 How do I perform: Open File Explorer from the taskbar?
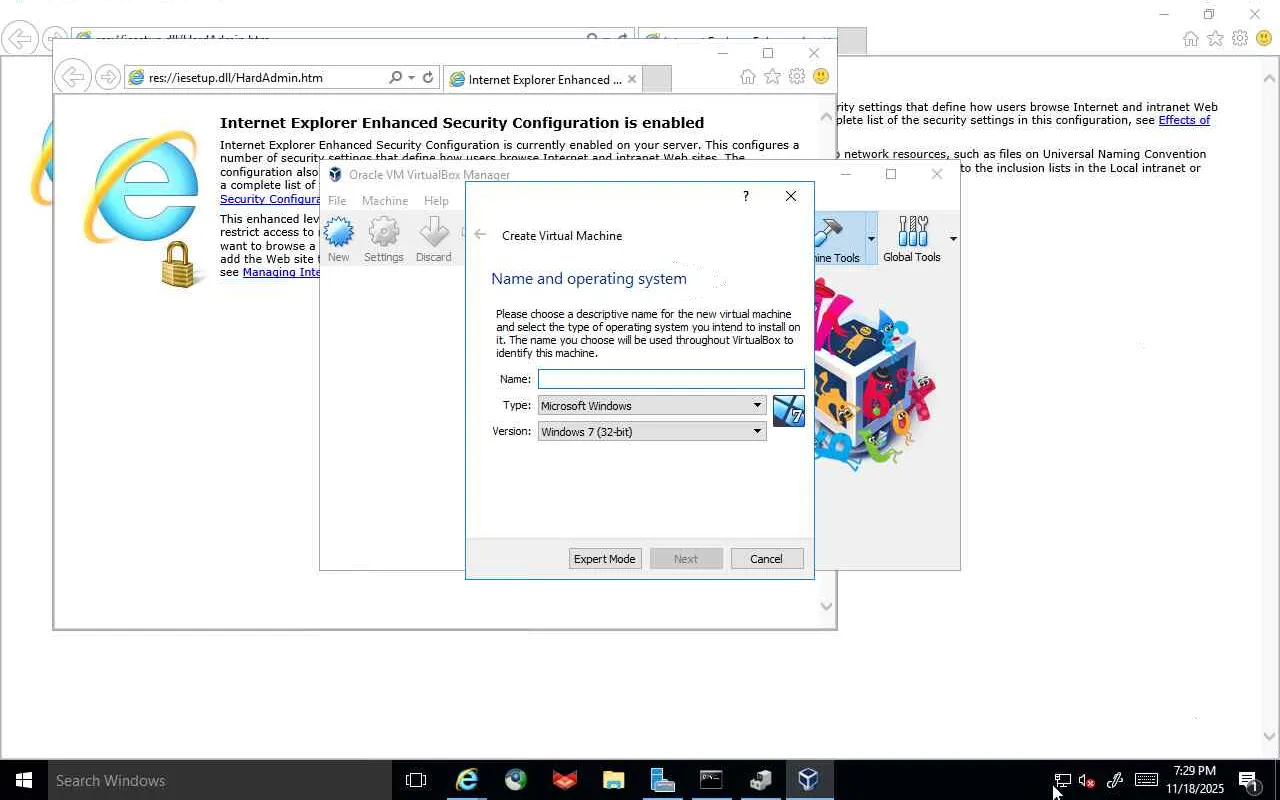pyautogui.click(x=613, y=780)
